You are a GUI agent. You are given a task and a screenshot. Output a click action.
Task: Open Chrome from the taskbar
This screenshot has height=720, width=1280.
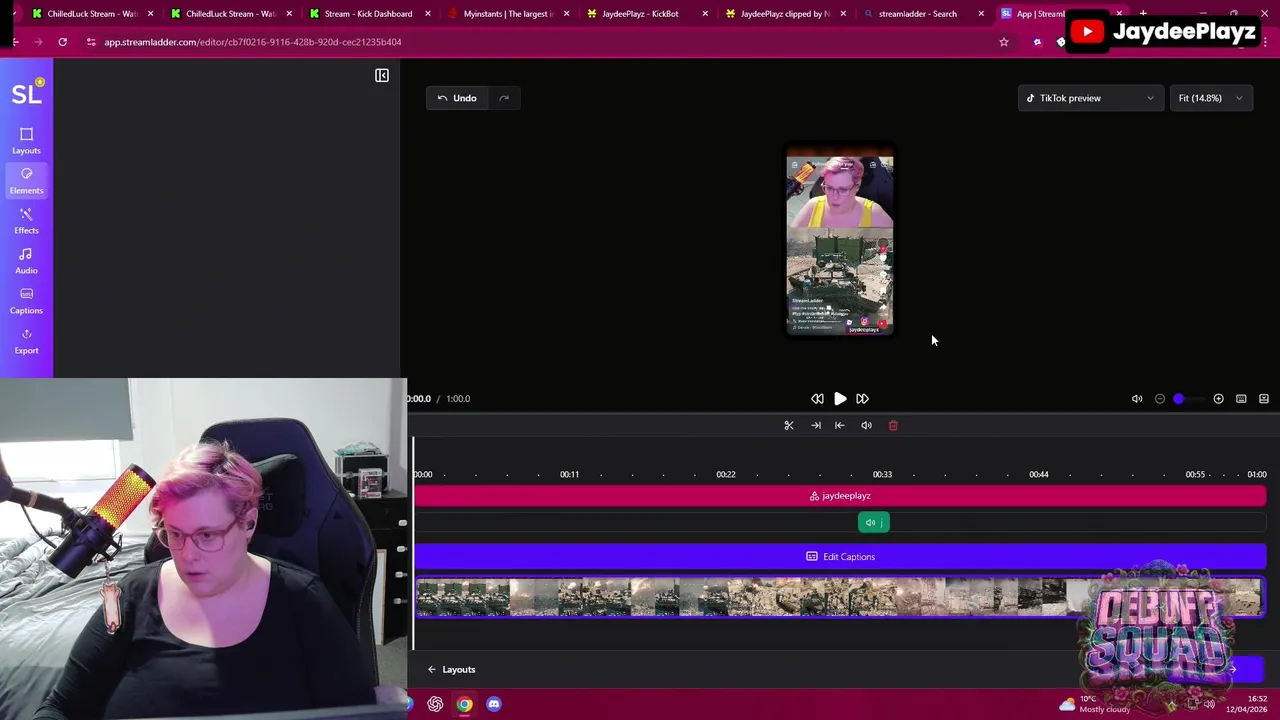pyautogui.click(x=465, y=705)
